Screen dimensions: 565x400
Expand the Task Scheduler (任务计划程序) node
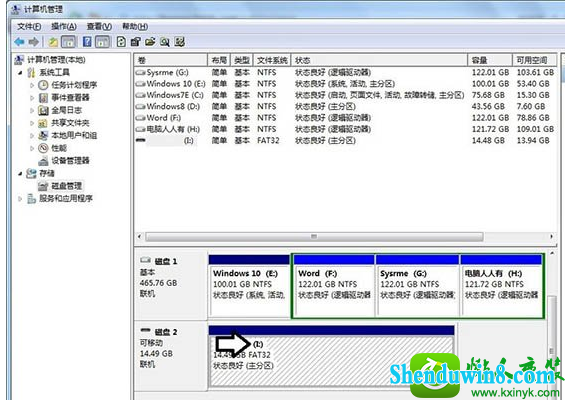[32, 85]
